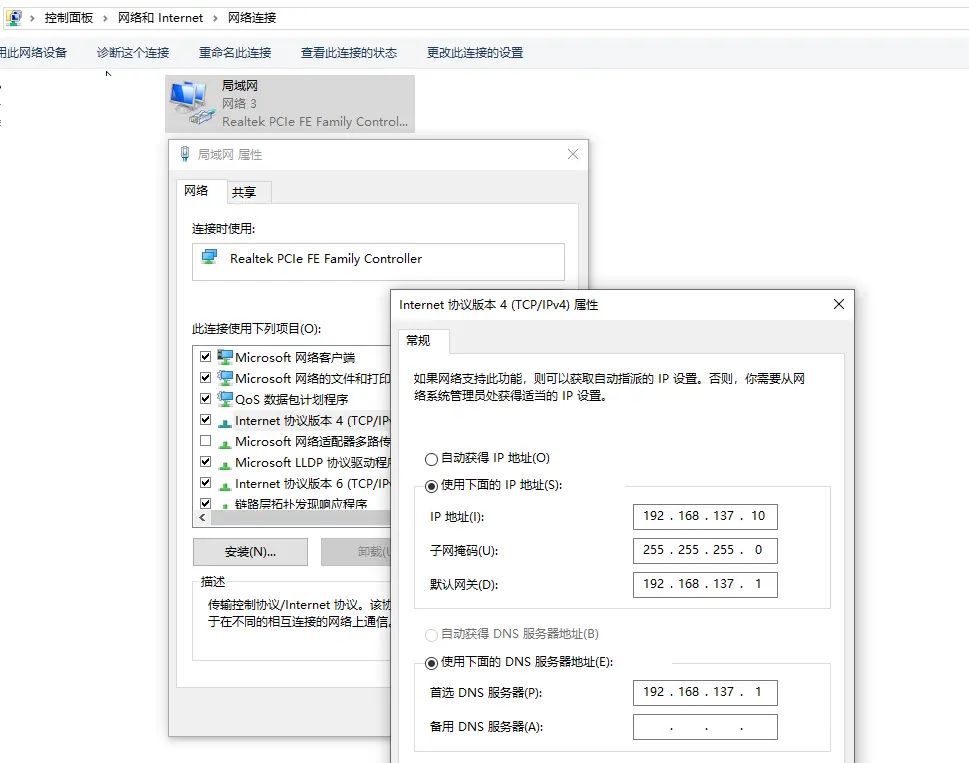This screenshot has height=763, width=969.
Task: Select 自动获得 DNS 服务器地址 radio button
Action: 430,636
